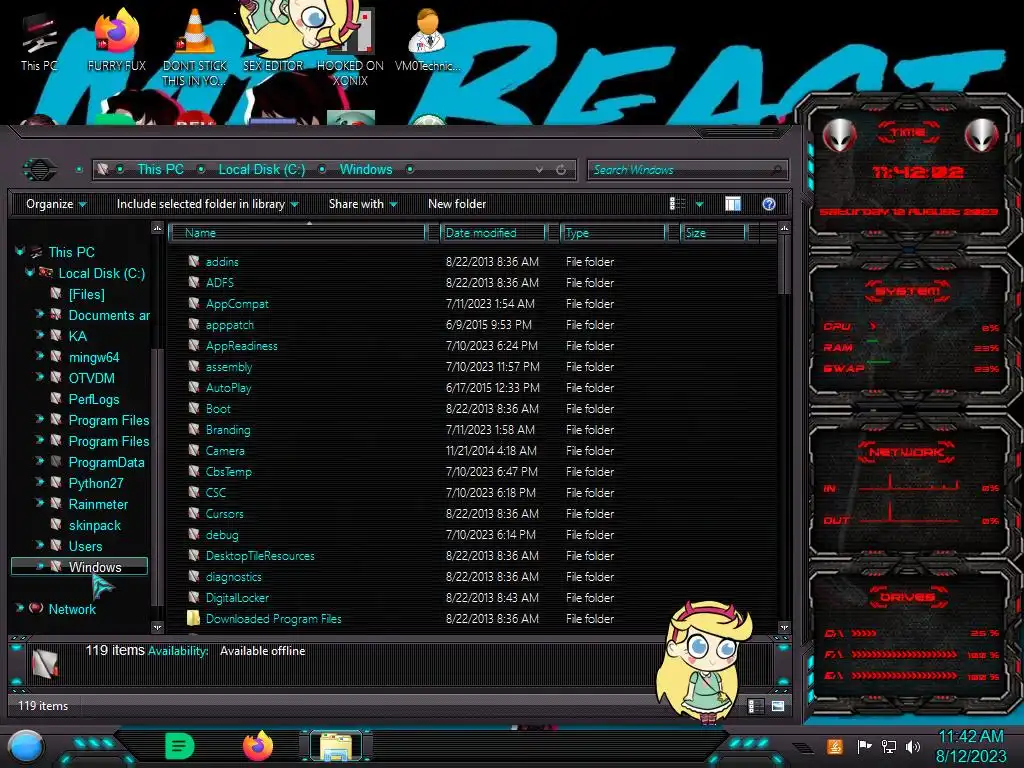Click This PC in the address breadcrumb
1024x768 pixels.
click(x=161, y=169)
